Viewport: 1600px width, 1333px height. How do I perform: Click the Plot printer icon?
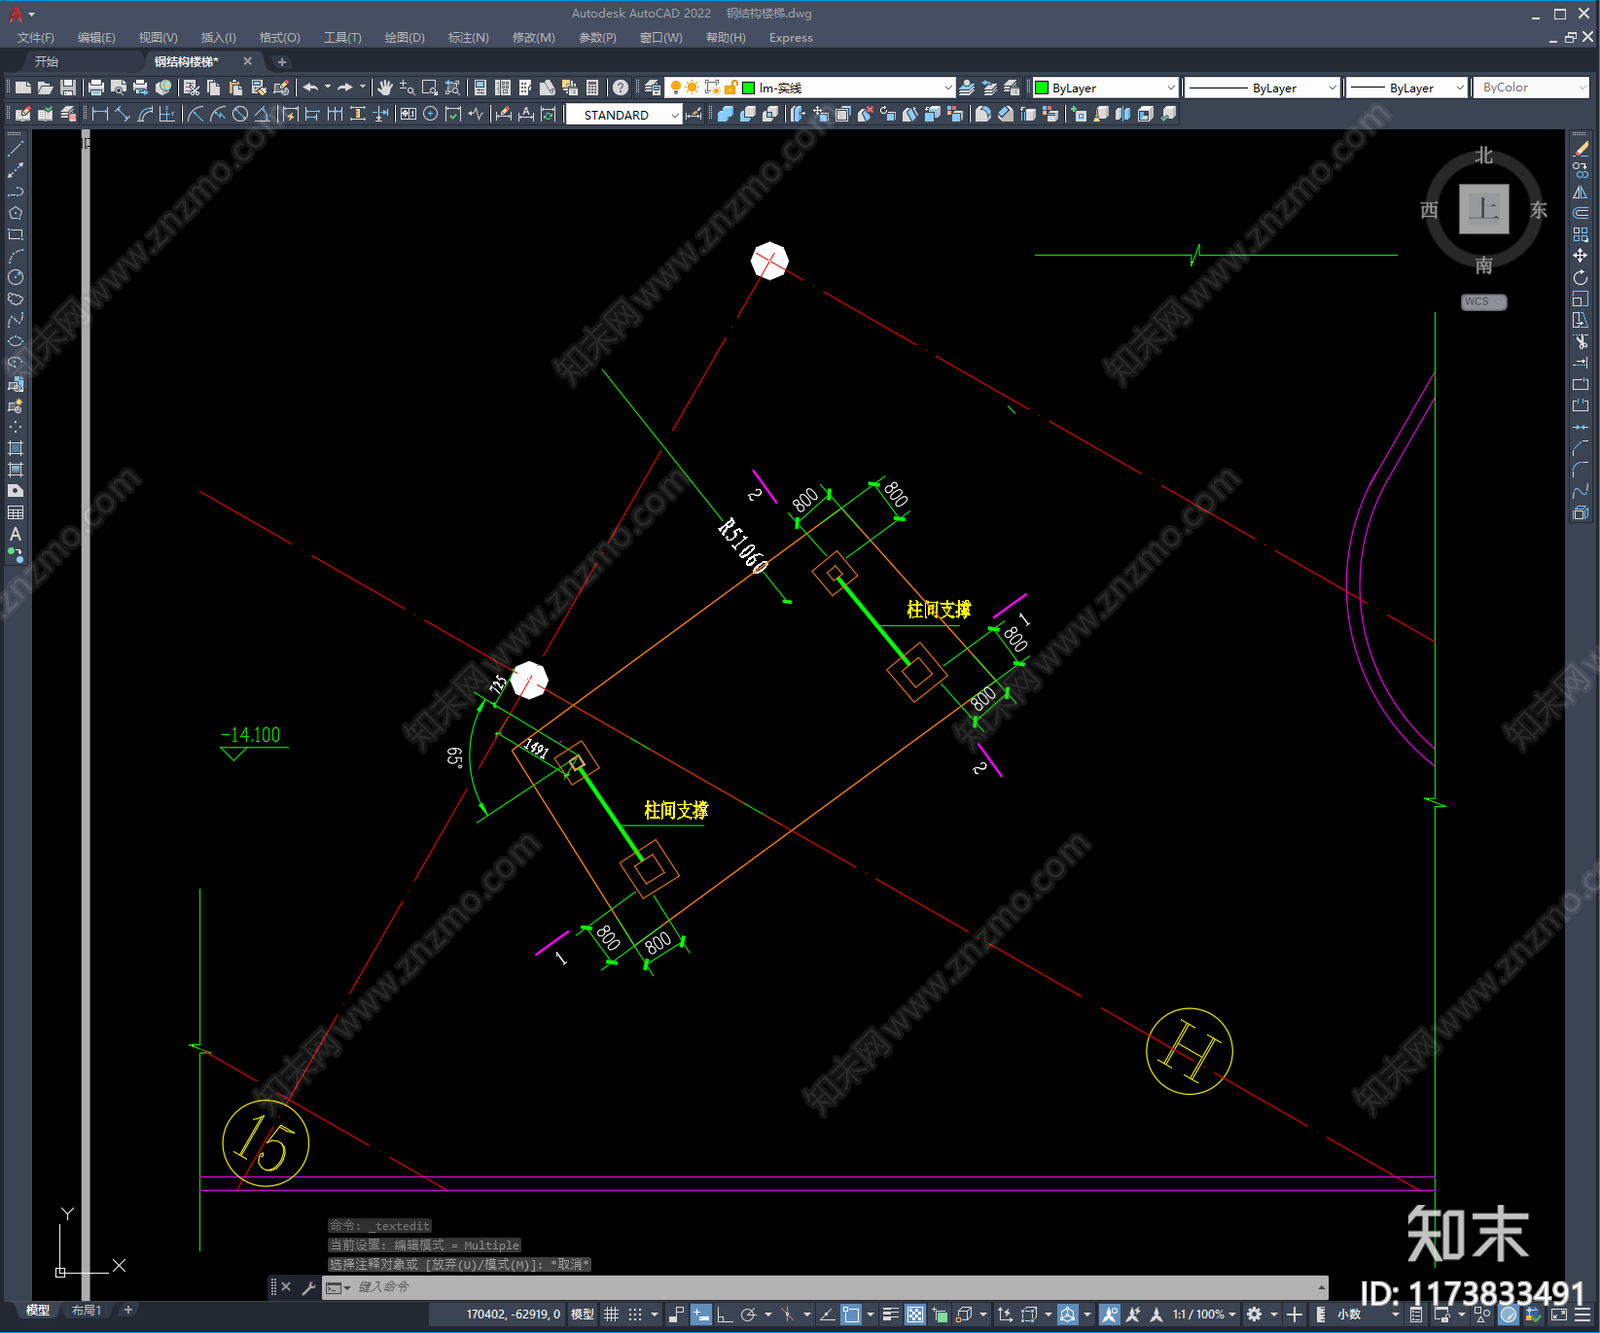pyautogui.click(x=96, y=88)
